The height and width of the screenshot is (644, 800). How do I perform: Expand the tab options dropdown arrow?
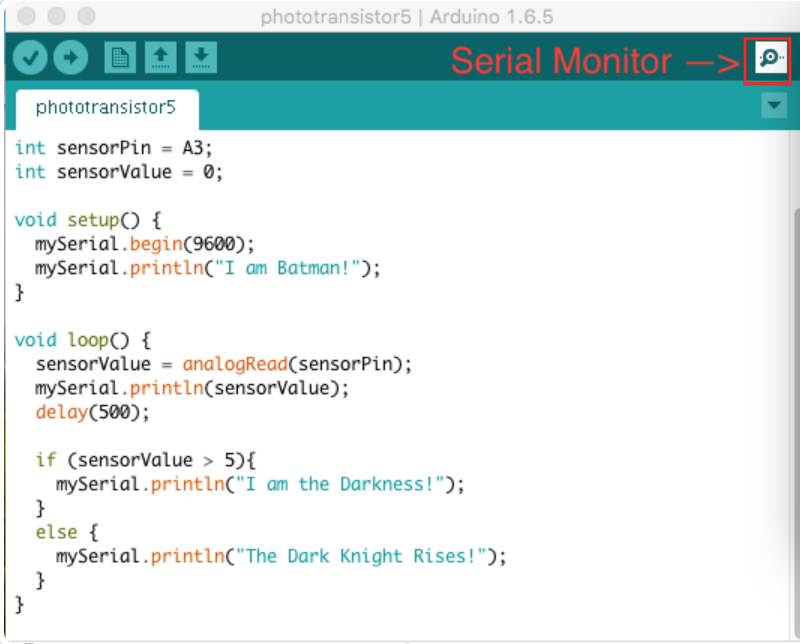(774, 106)
